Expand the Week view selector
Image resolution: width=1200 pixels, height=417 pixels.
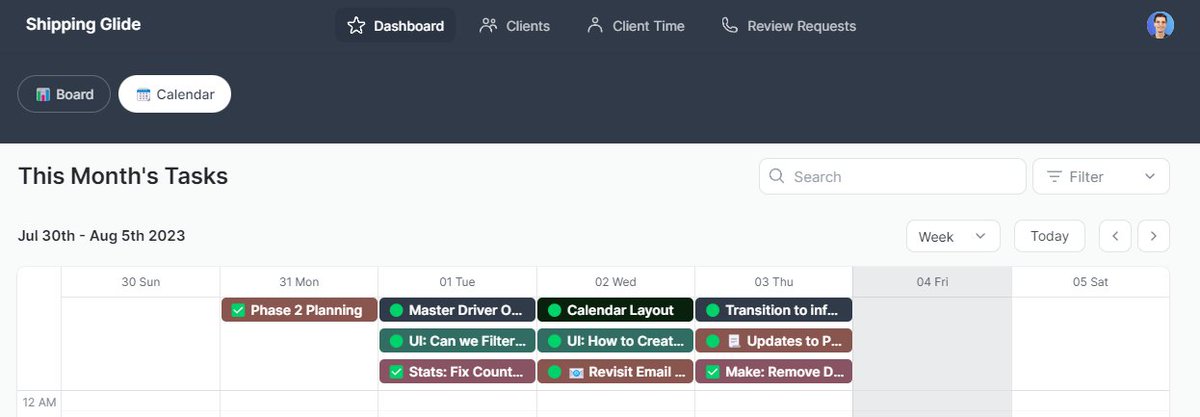(x=953, y=236)
